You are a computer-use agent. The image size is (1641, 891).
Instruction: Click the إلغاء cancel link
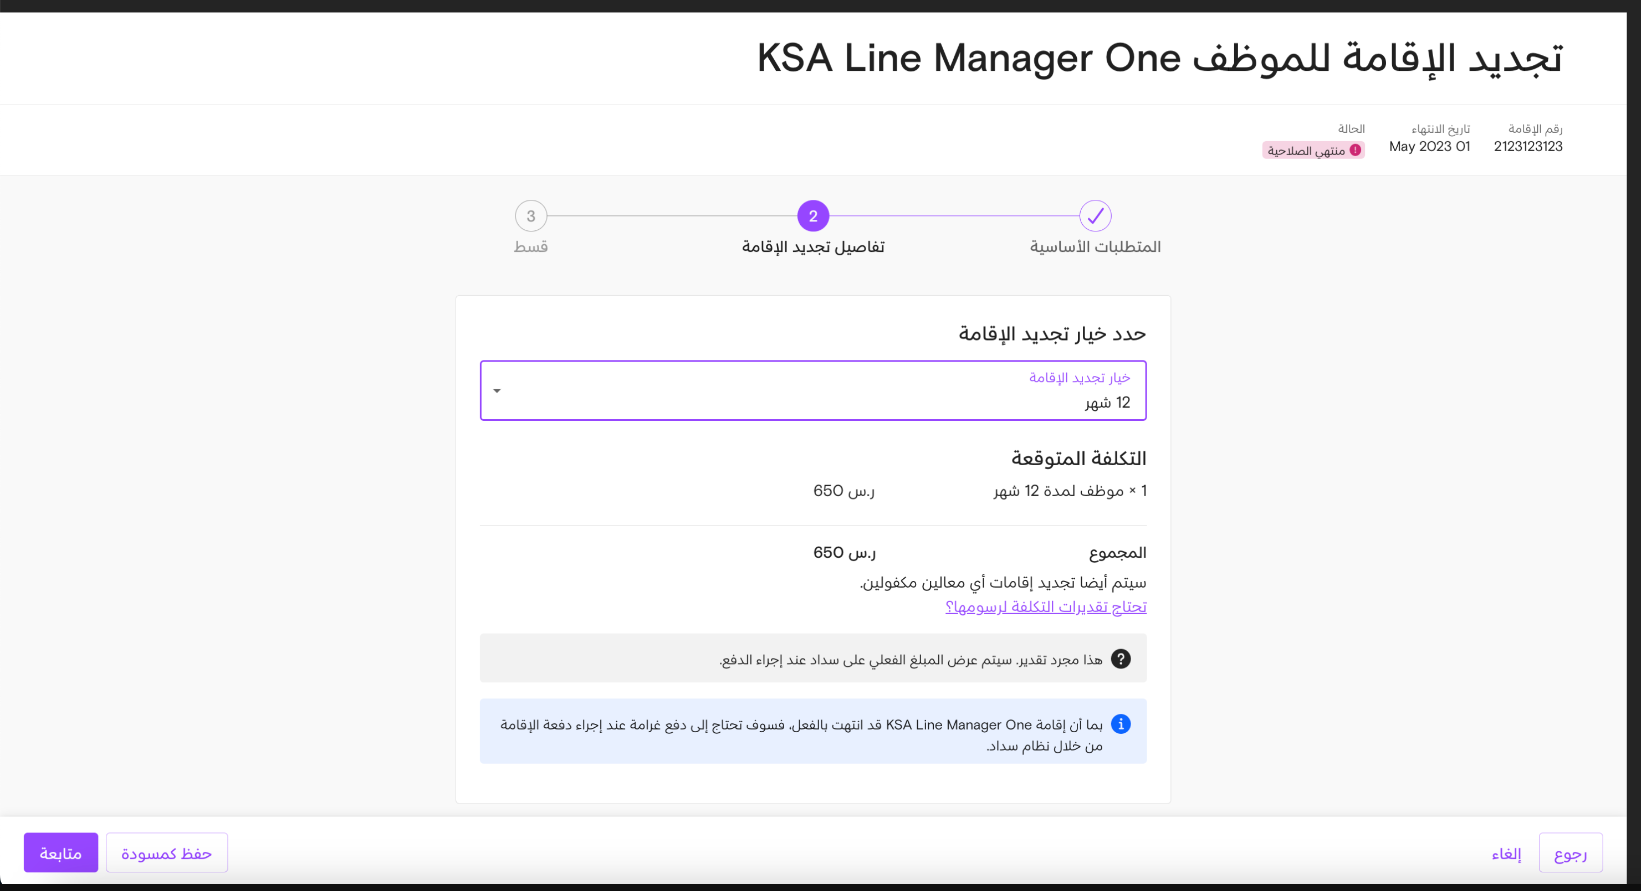(1506, 854)
